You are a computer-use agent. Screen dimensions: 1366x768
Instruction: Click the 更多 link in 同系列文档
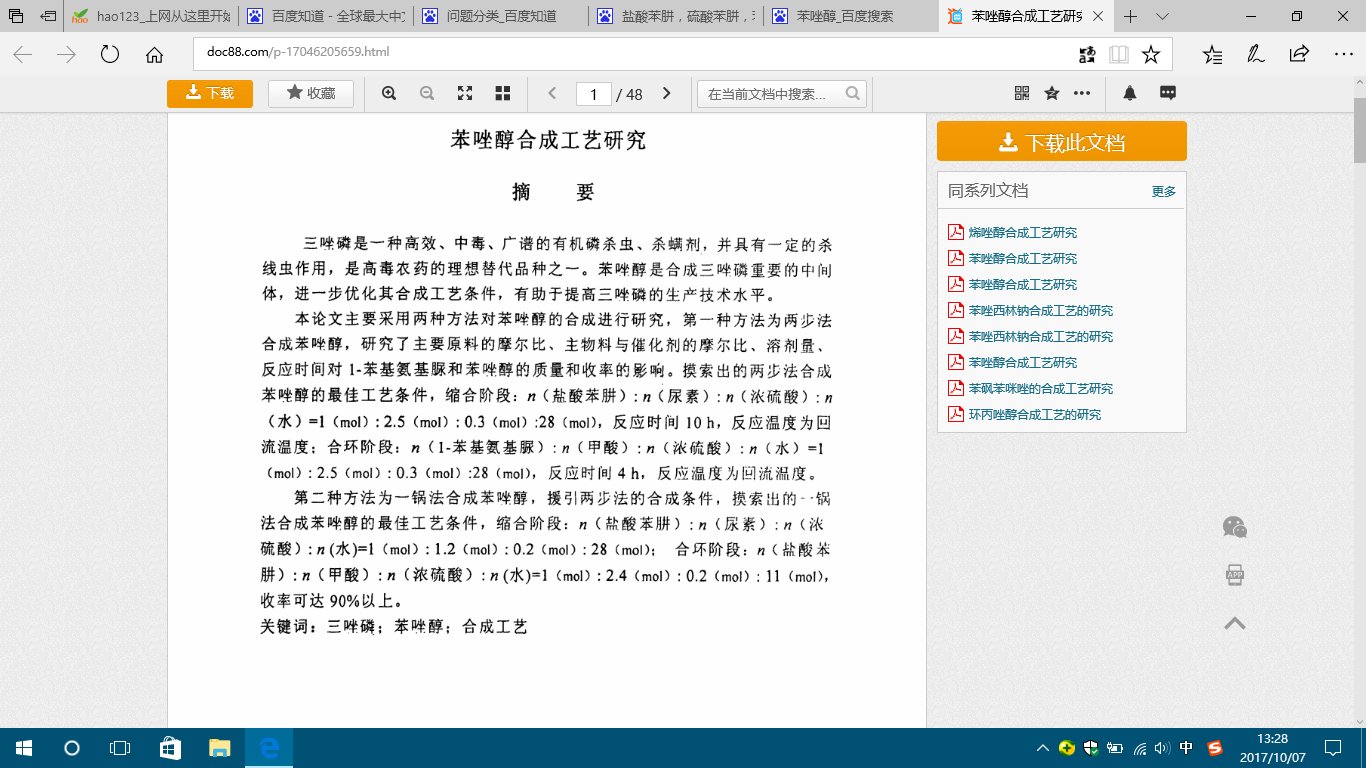coord(1164,191)
